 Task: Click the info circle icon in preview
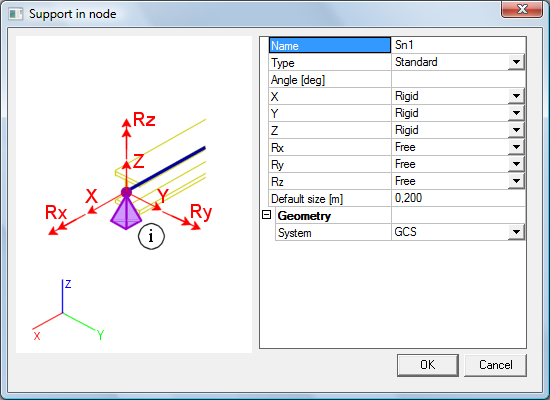click(151, 236)
